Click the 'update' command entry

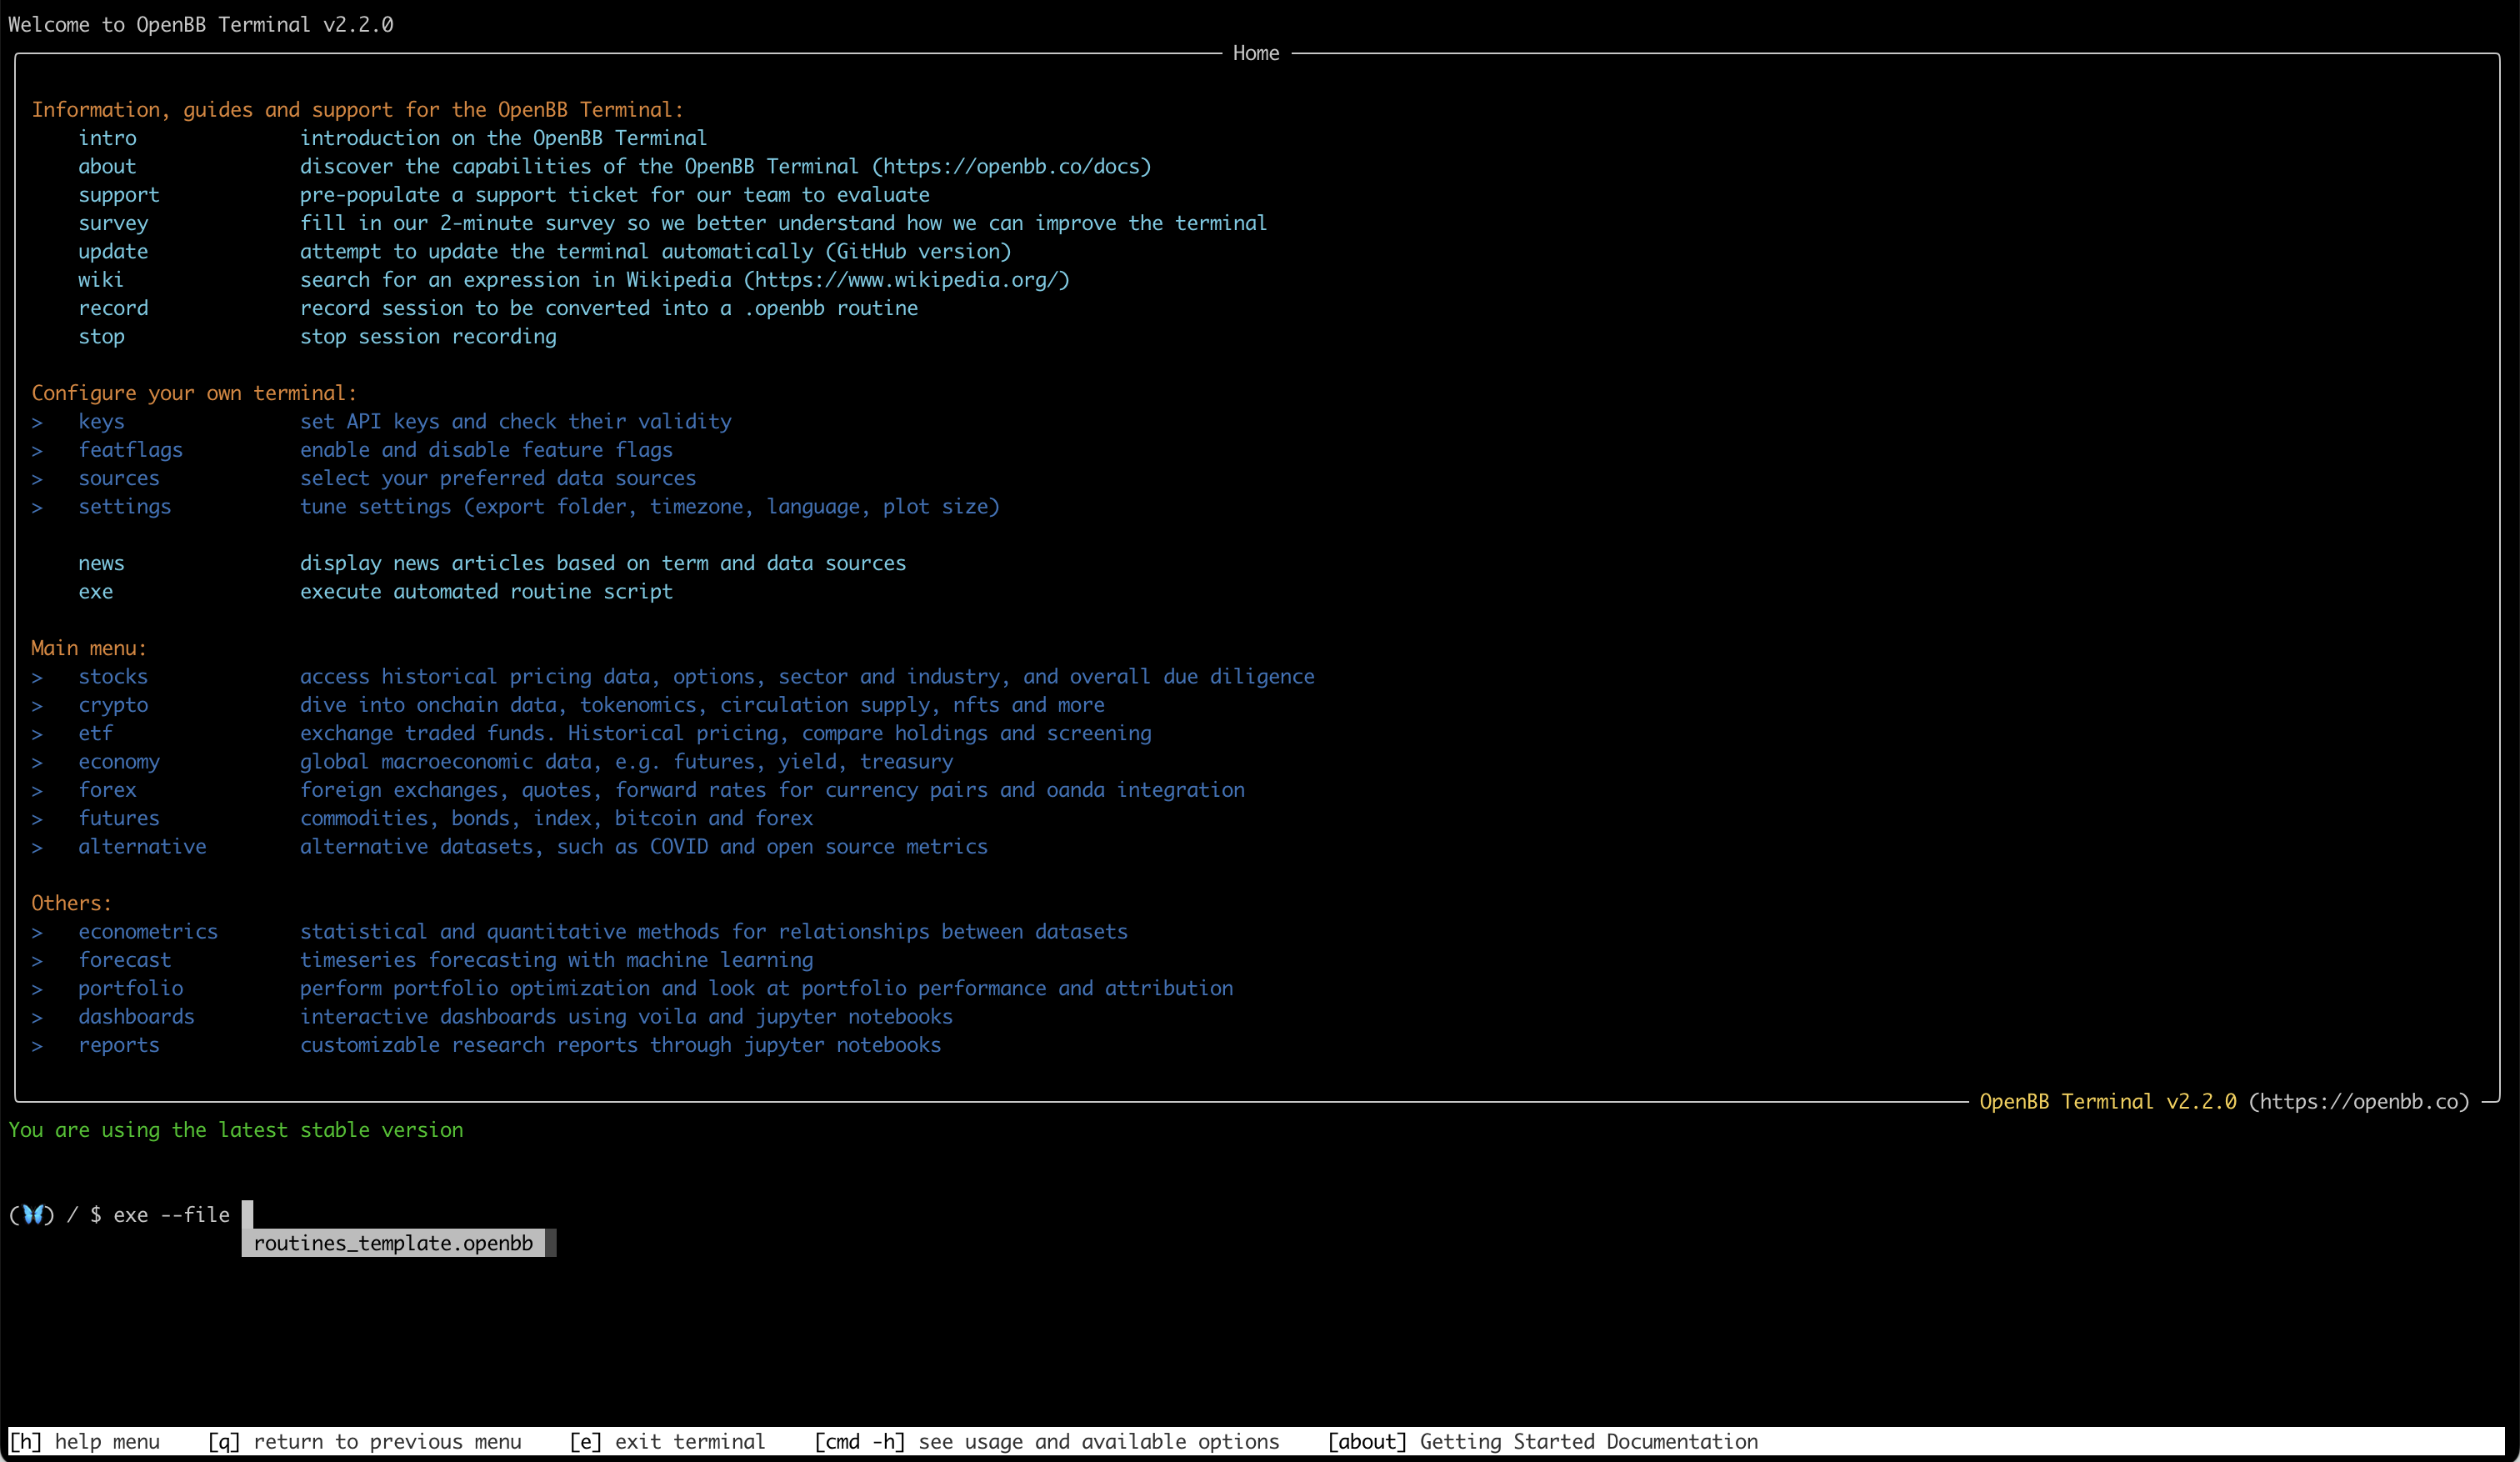113,251
